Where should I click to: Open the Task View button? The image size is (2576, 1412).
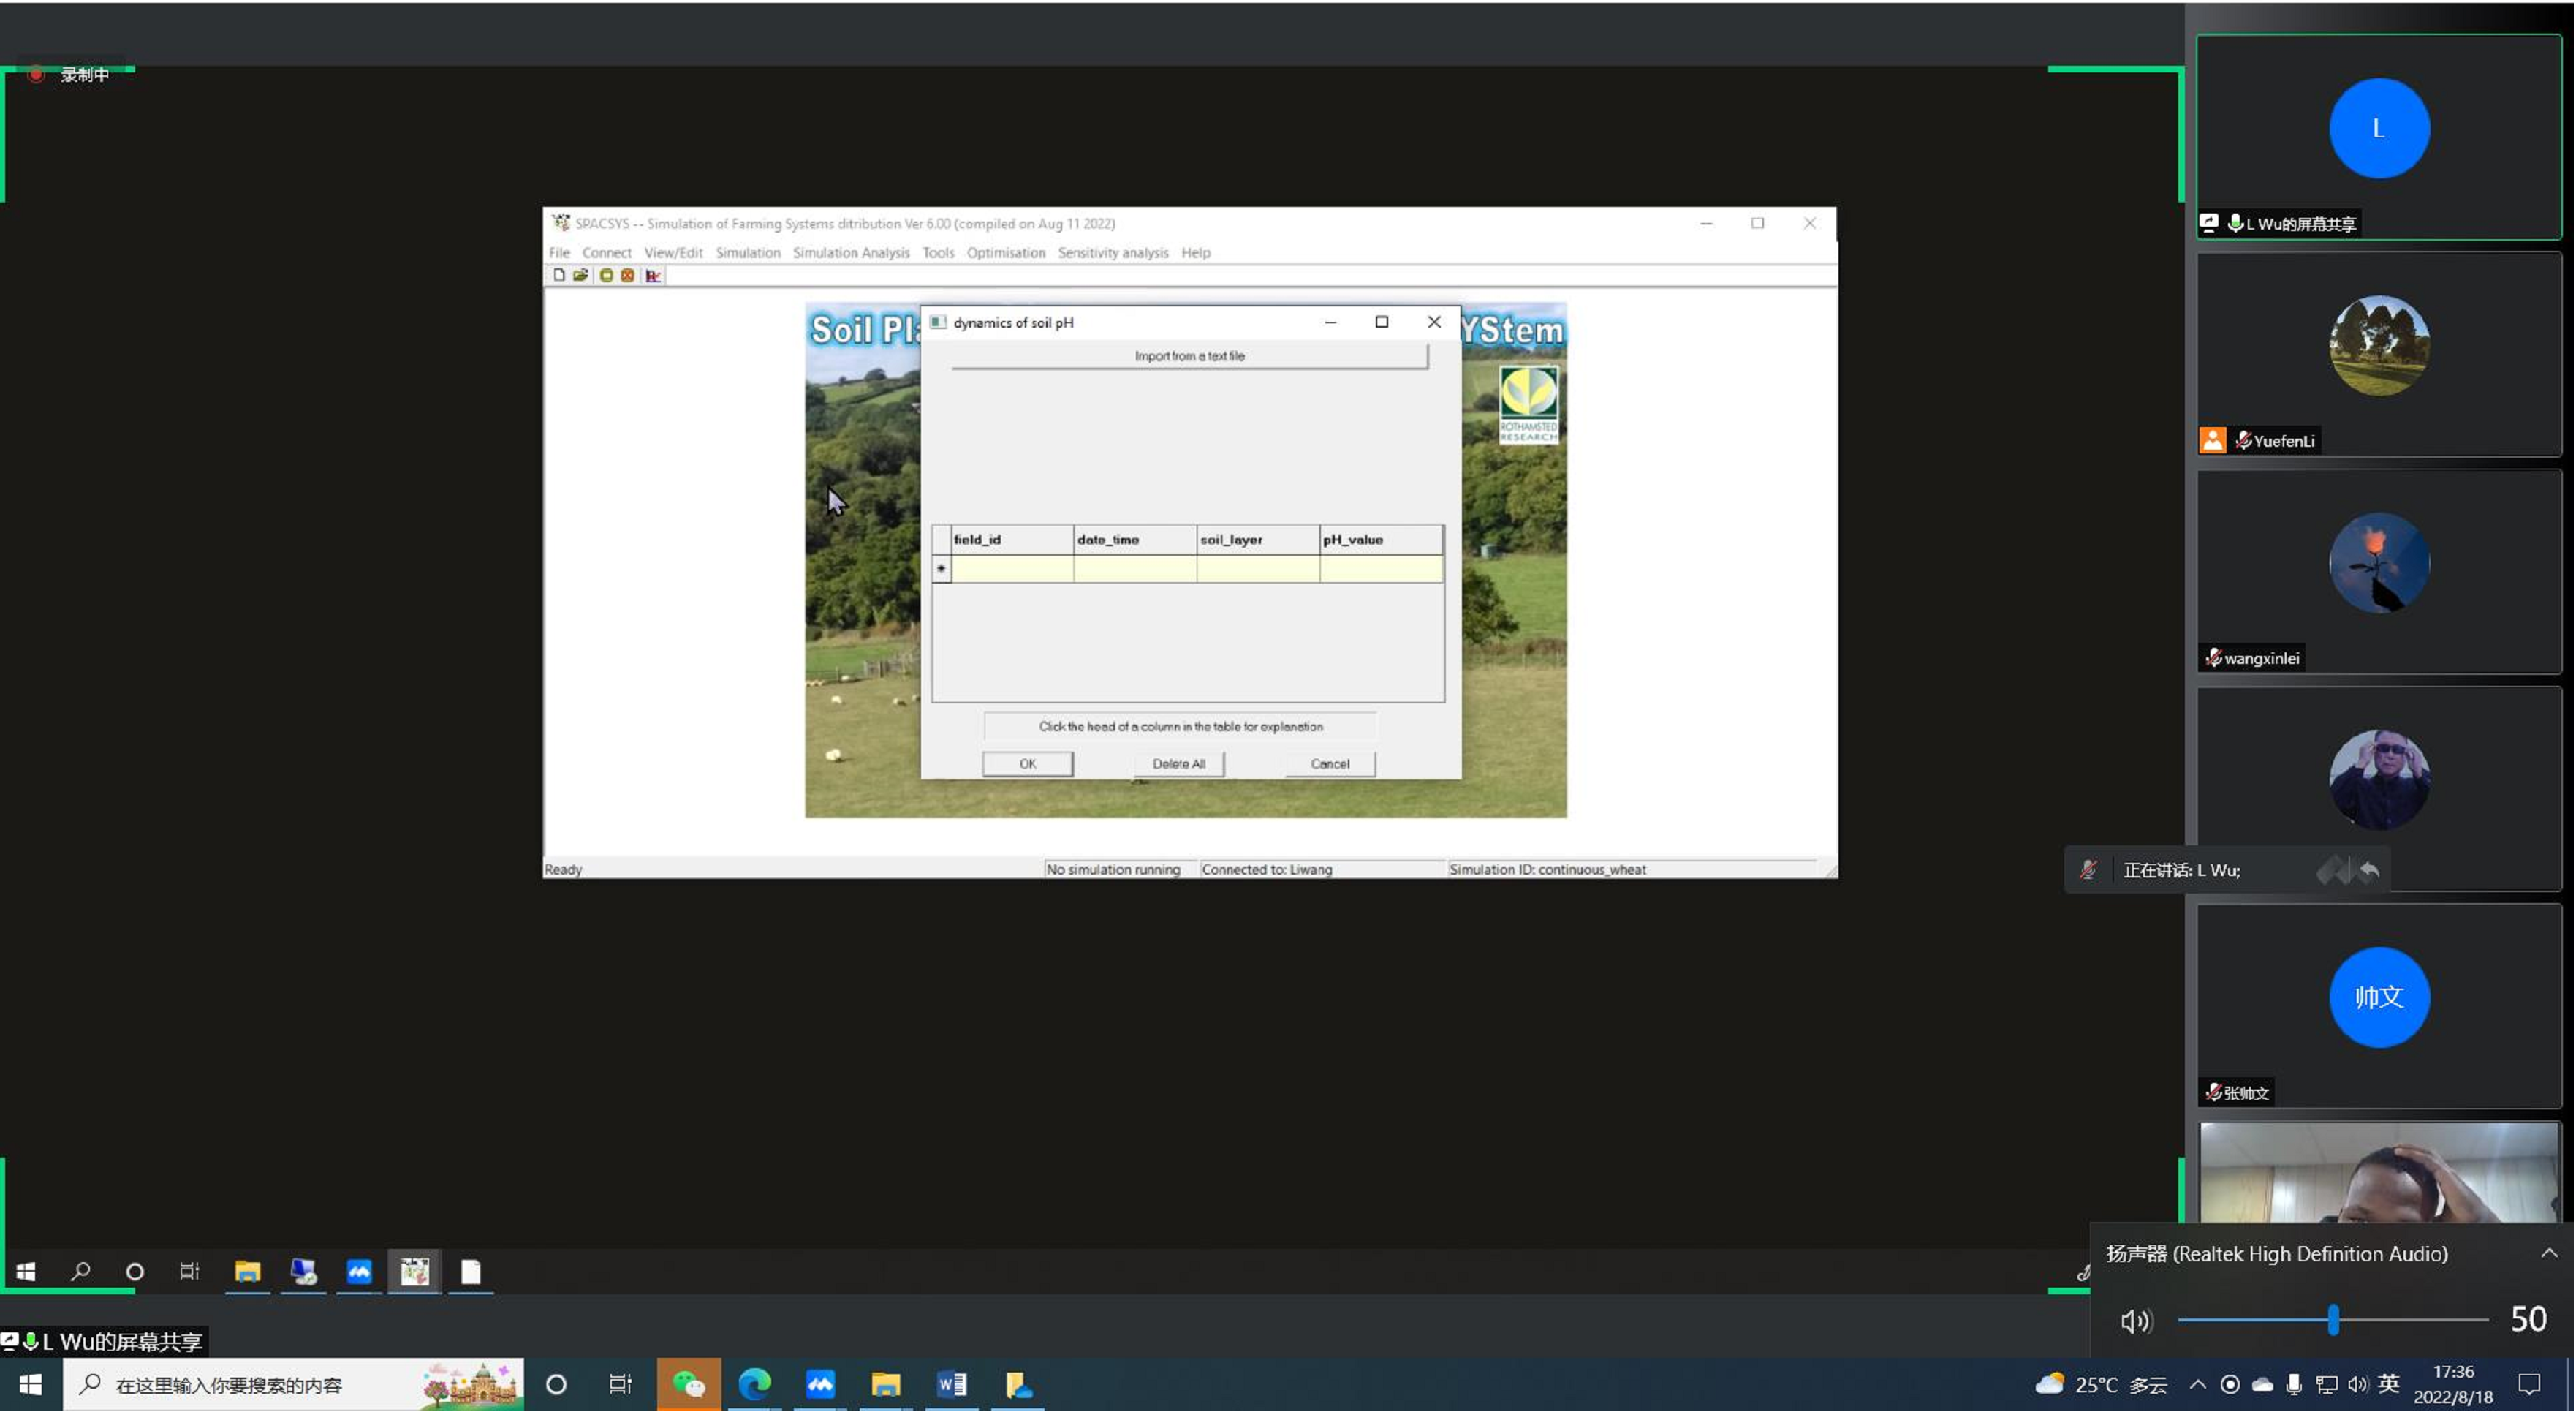tap(620, 1385)
